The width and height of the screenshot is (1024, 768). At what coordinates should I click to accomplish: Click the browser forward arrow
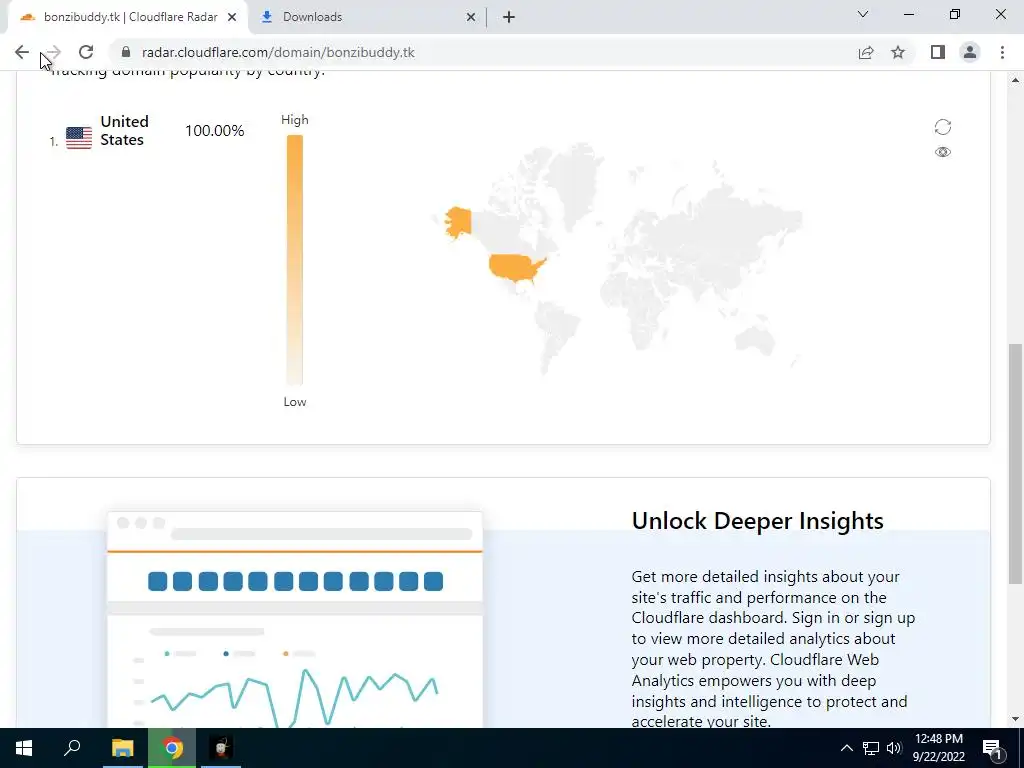[54, 52]
